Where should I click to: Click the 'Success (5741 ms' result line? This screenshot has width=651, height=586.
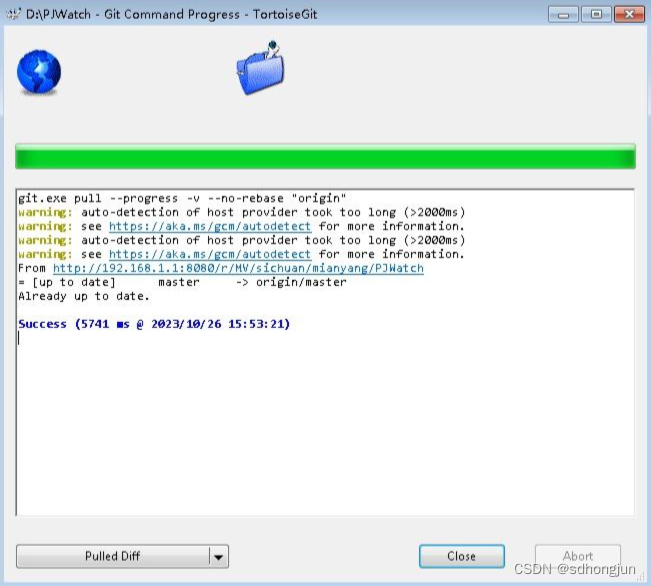coord(154,324)
